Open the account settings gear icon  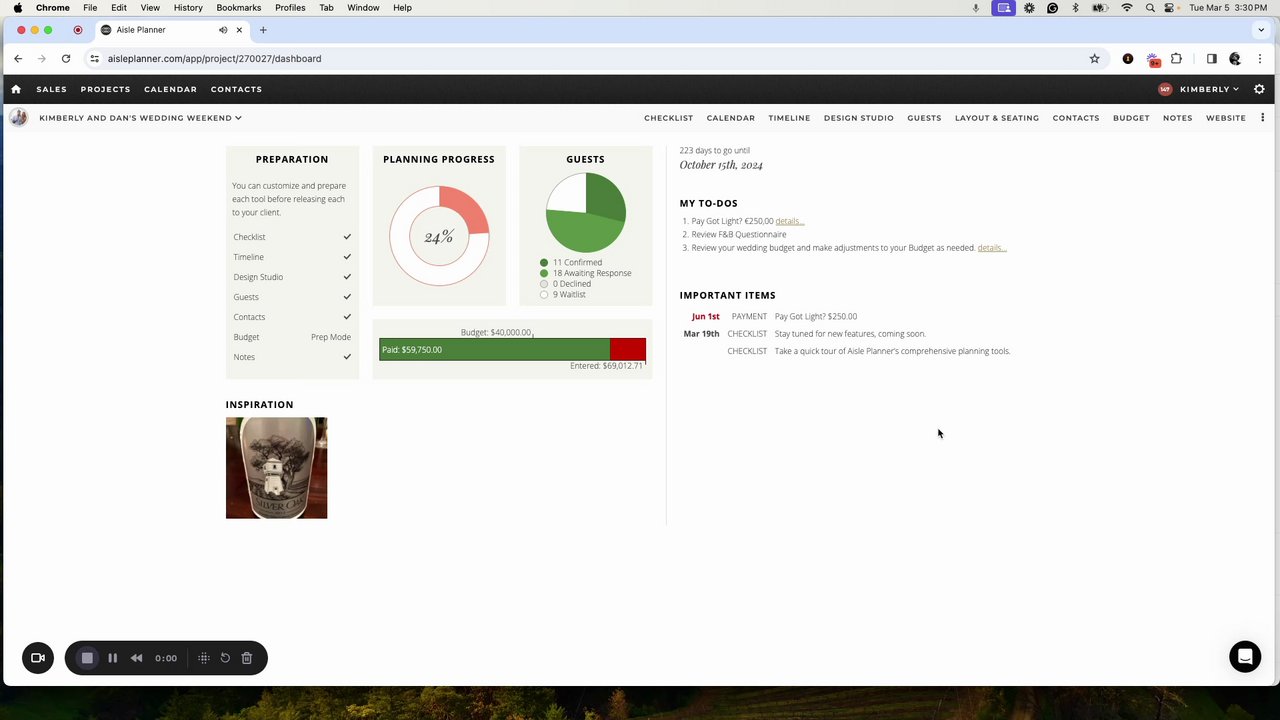pyautogui.click(x=1259, y=89)
